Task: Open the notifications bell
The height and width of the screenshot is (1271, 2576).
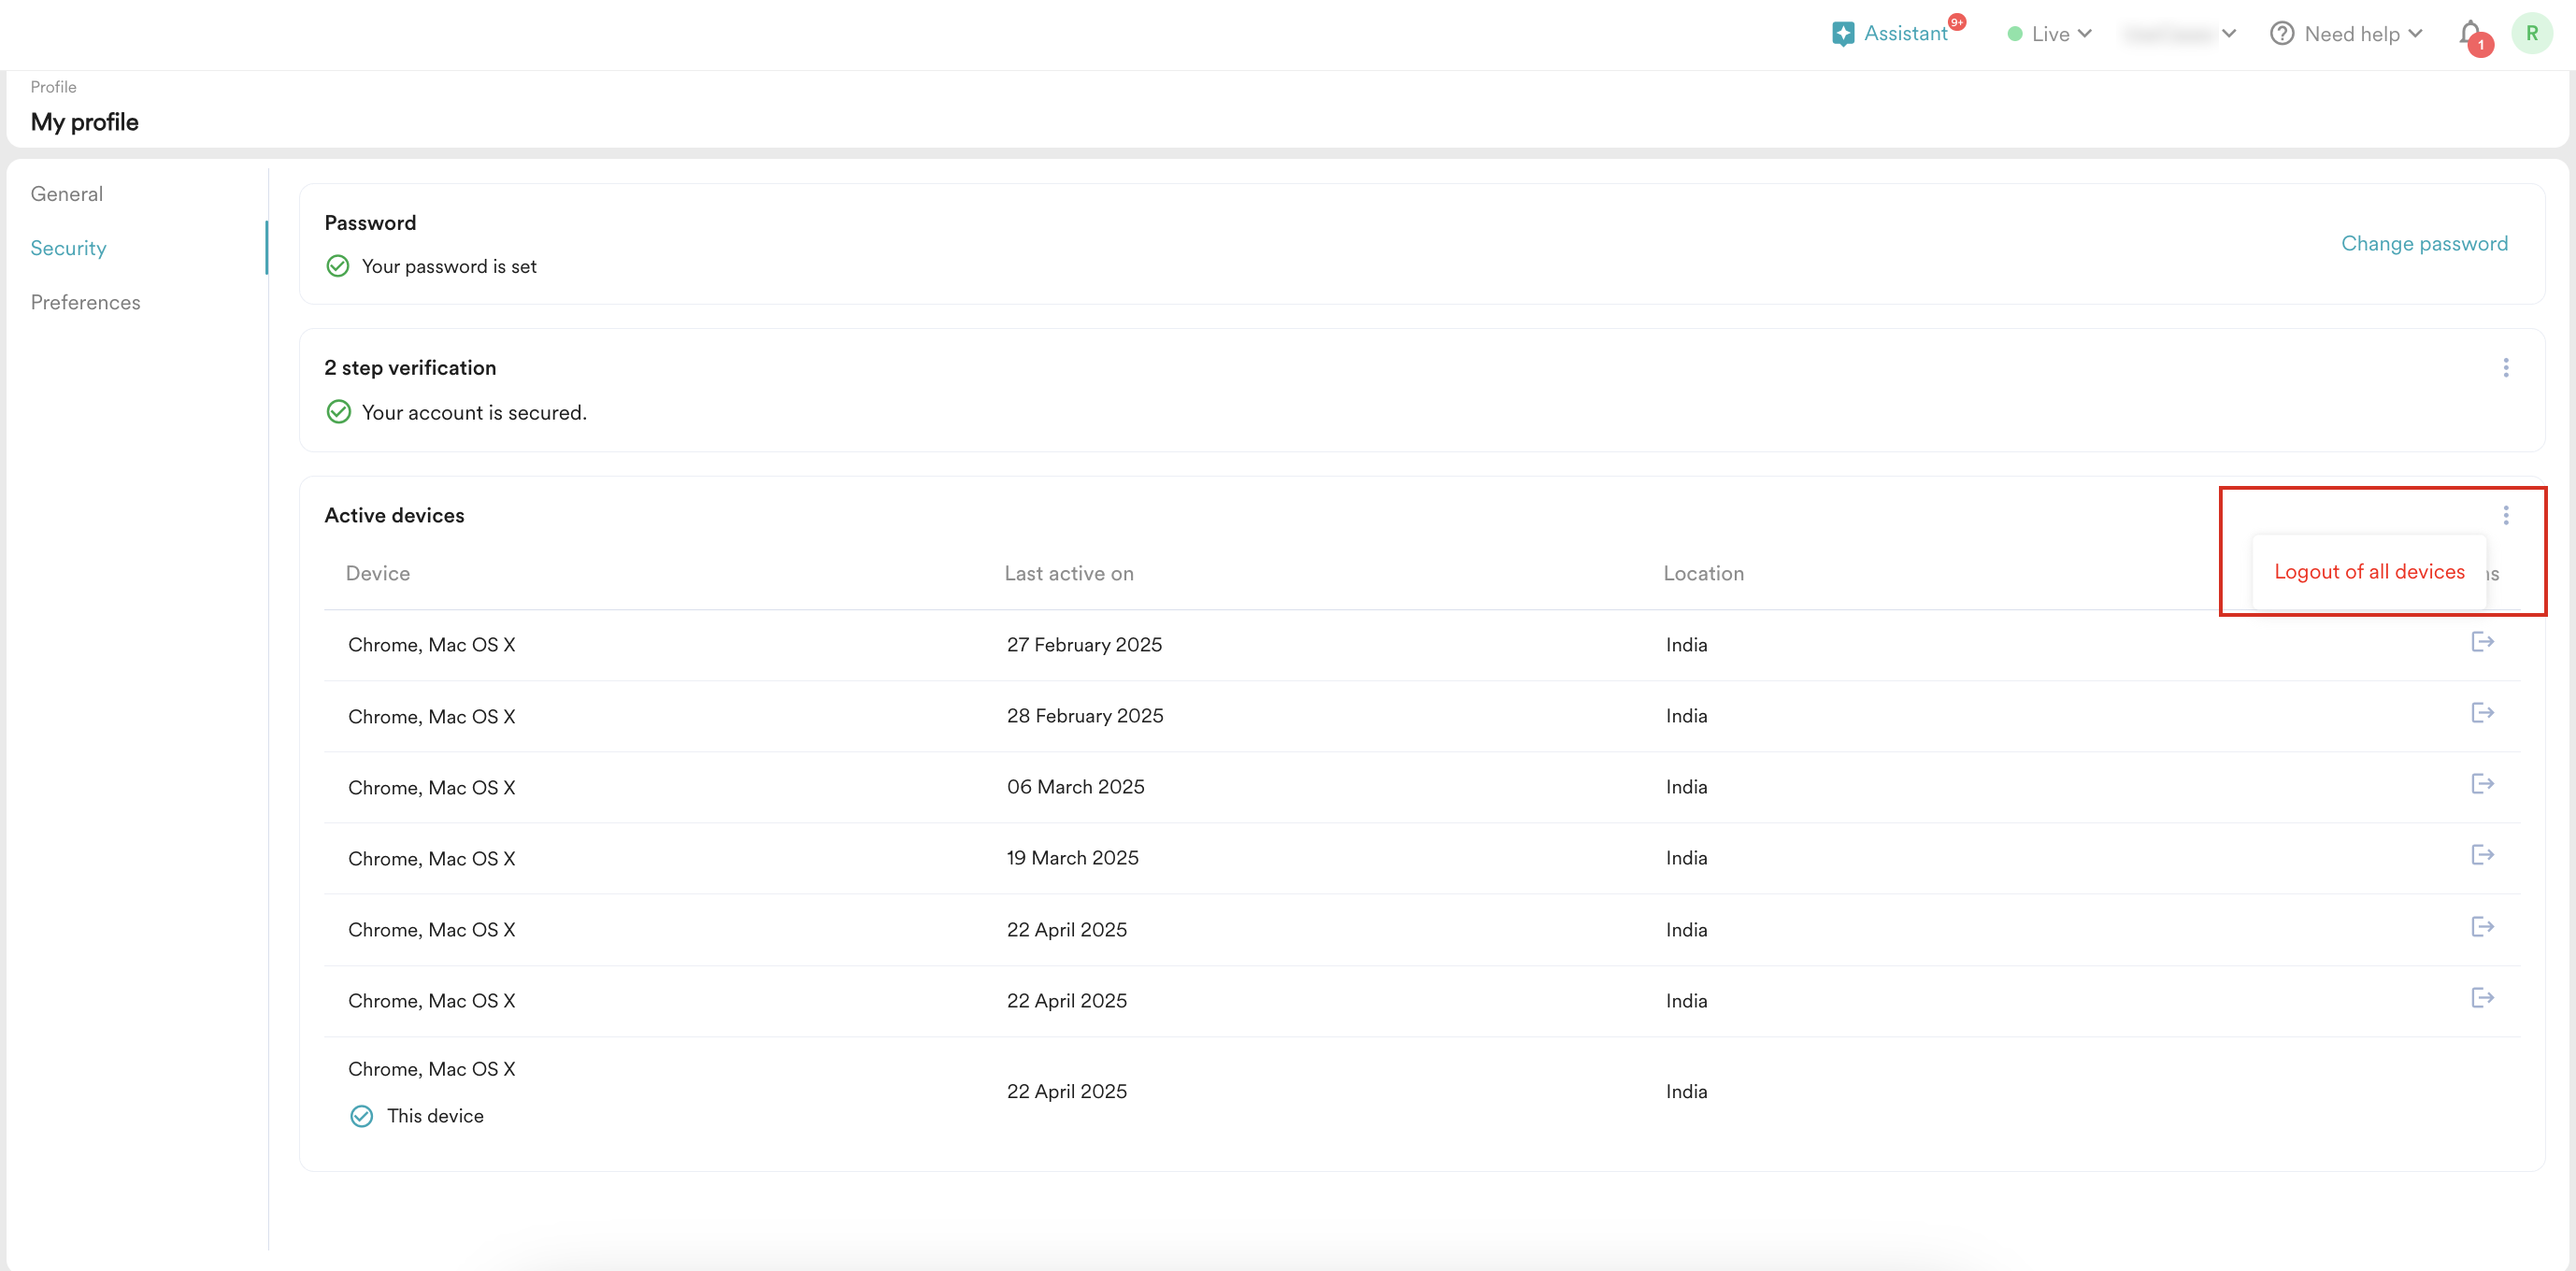Action: pyautogui.click(x=2471, y=33)
